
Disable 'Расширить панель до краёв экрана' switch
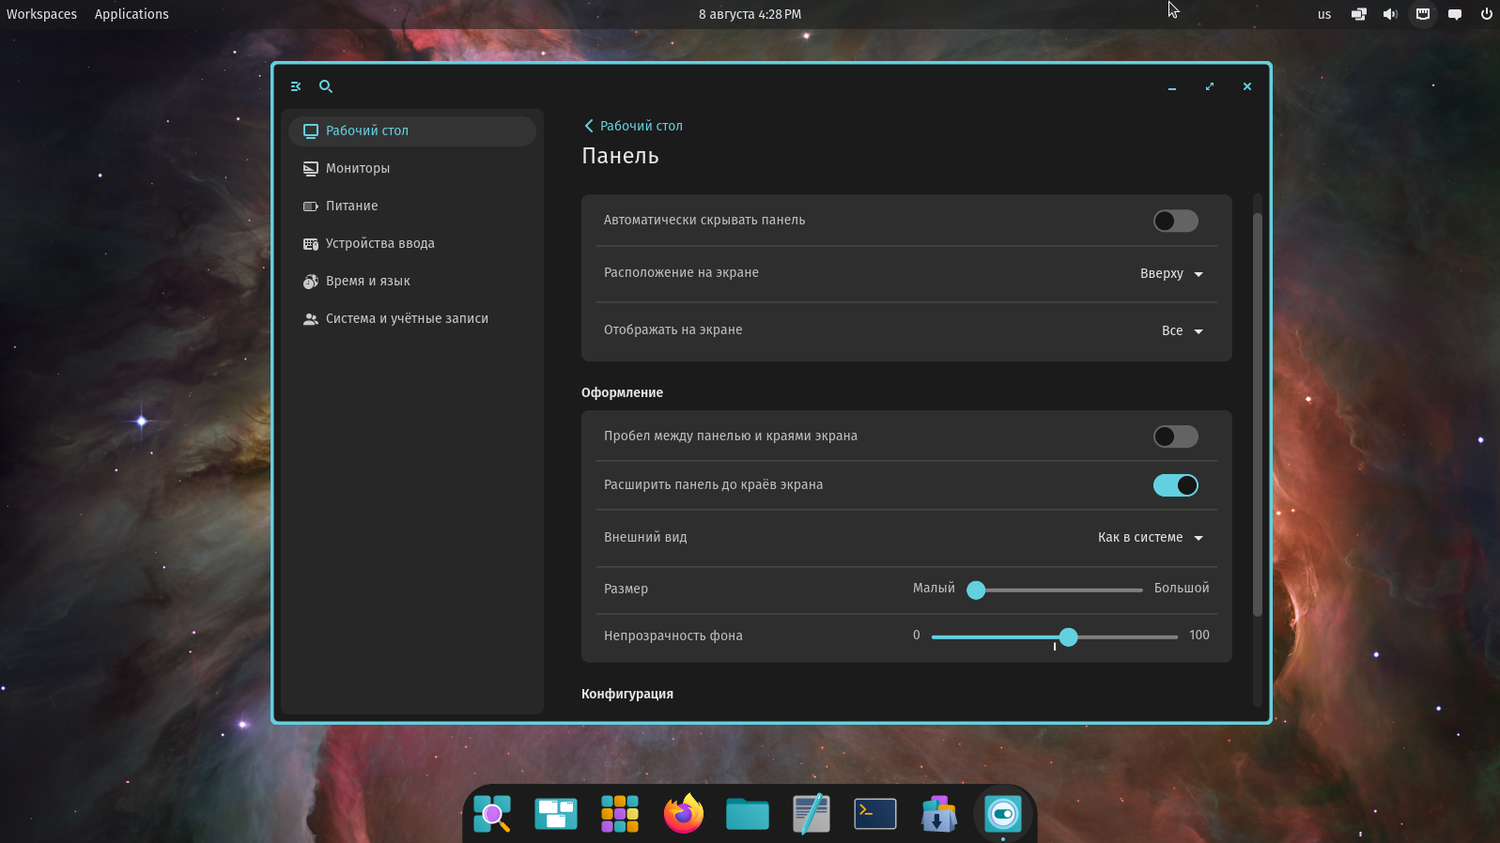click(1175, 485)
